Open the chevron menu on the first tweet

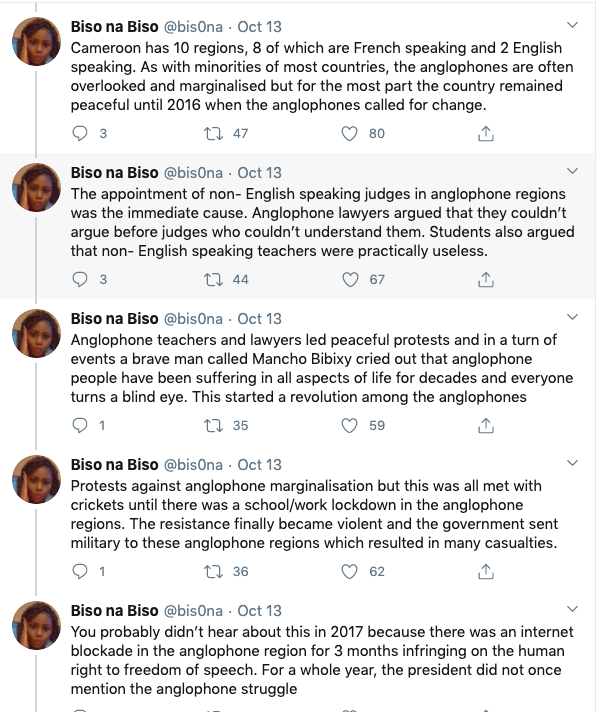pyautogui.click(x=573, y=25)
